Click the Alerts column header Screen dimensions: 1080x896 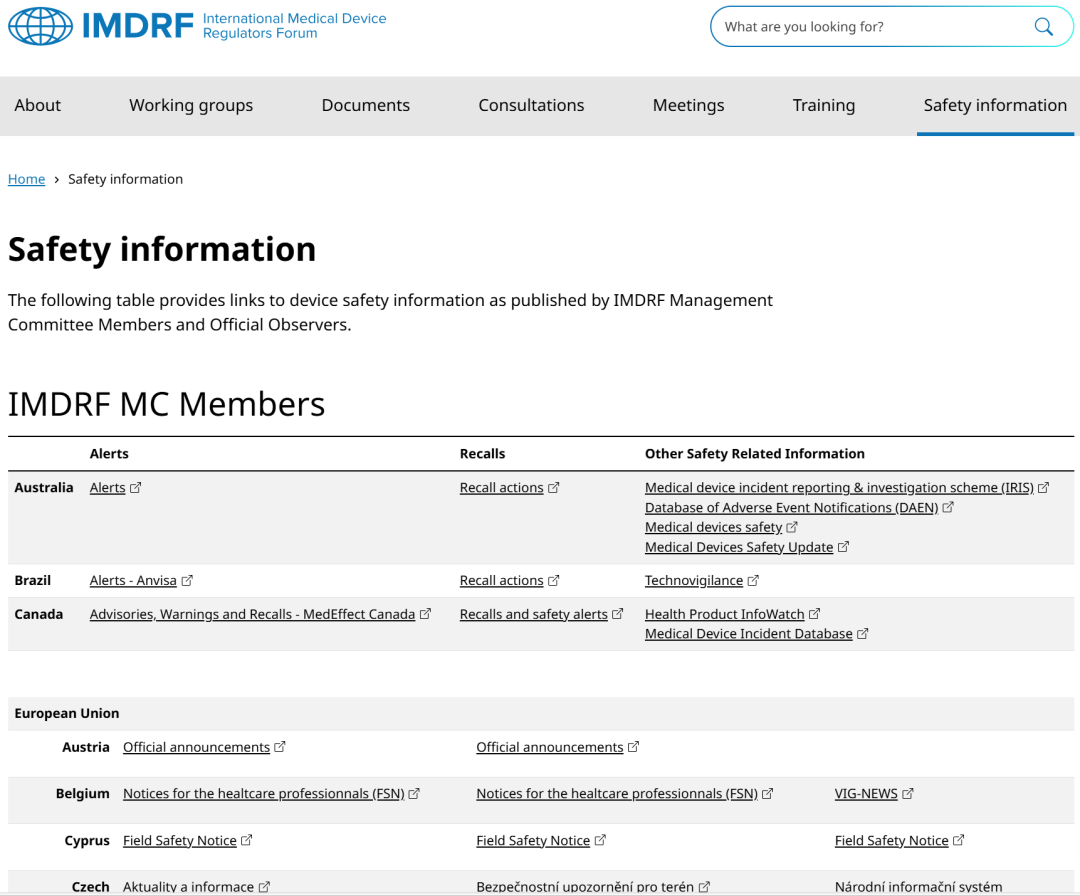[109, 454]
